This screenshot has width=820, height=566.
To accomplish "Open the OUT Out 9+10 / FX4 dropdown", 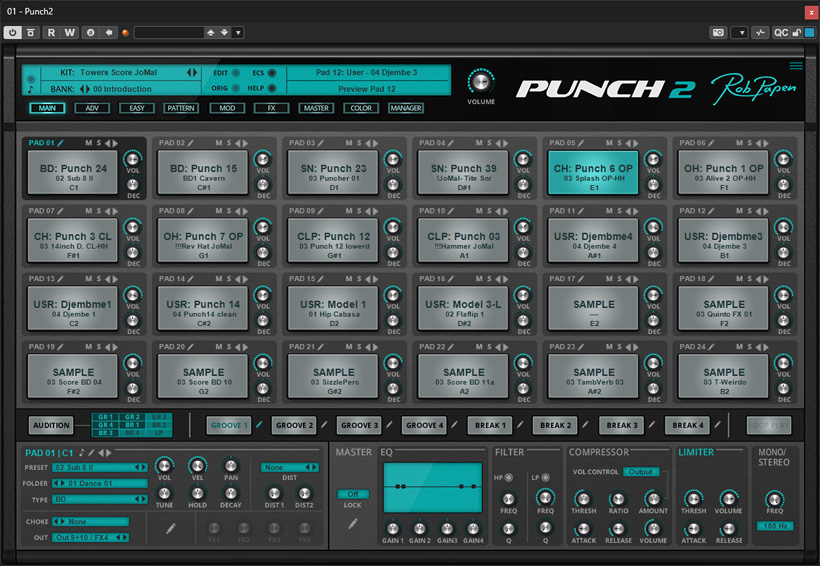I will [x=90, y=537].
